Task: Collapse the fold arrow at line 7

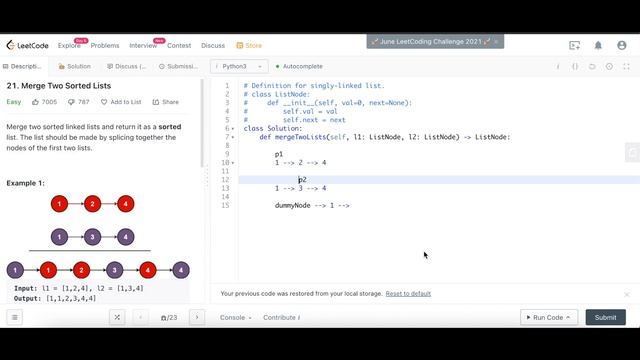Action: pyautogui.click(x=233, y=137)
